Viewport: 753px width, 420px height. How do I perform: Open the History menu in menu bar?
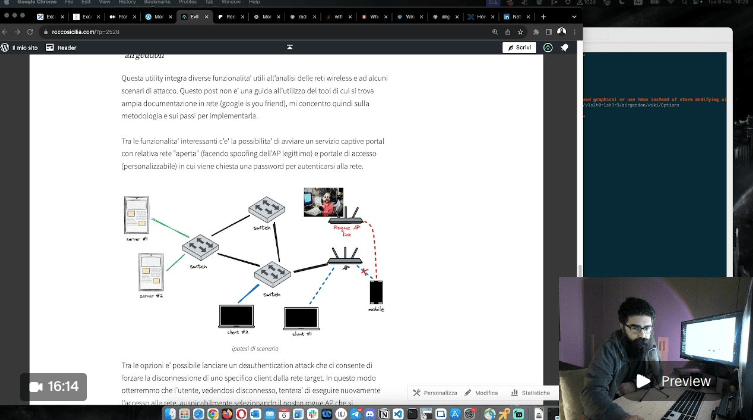tap(127, 3)
